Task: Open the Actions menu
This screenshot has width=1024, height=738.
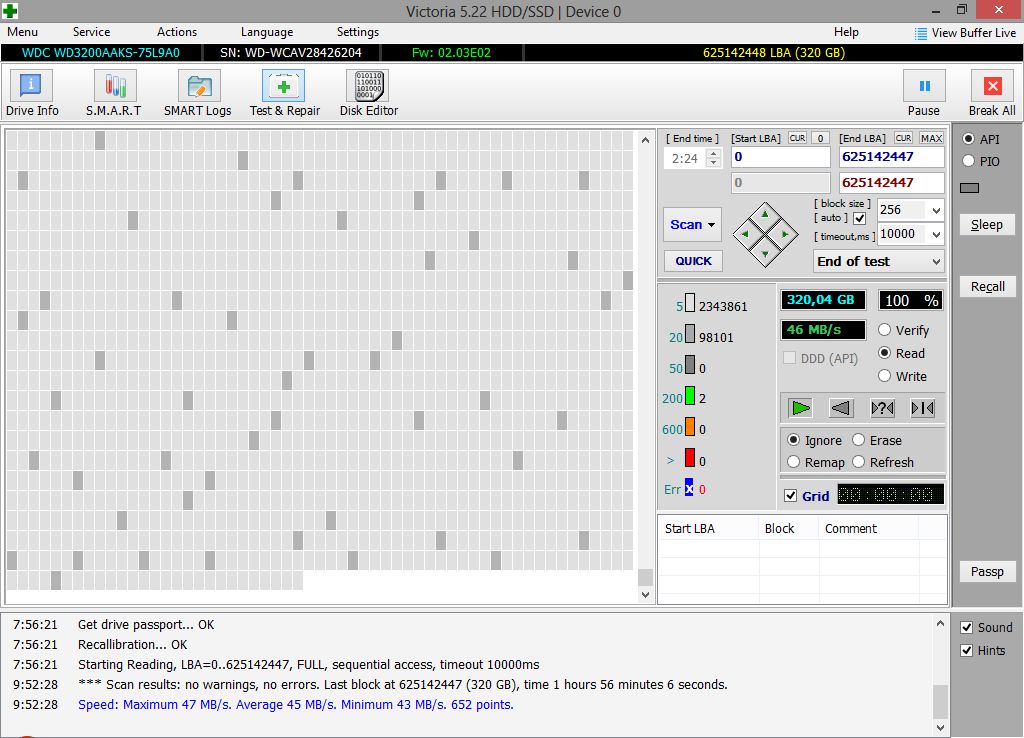Action: tap(177, 32)
